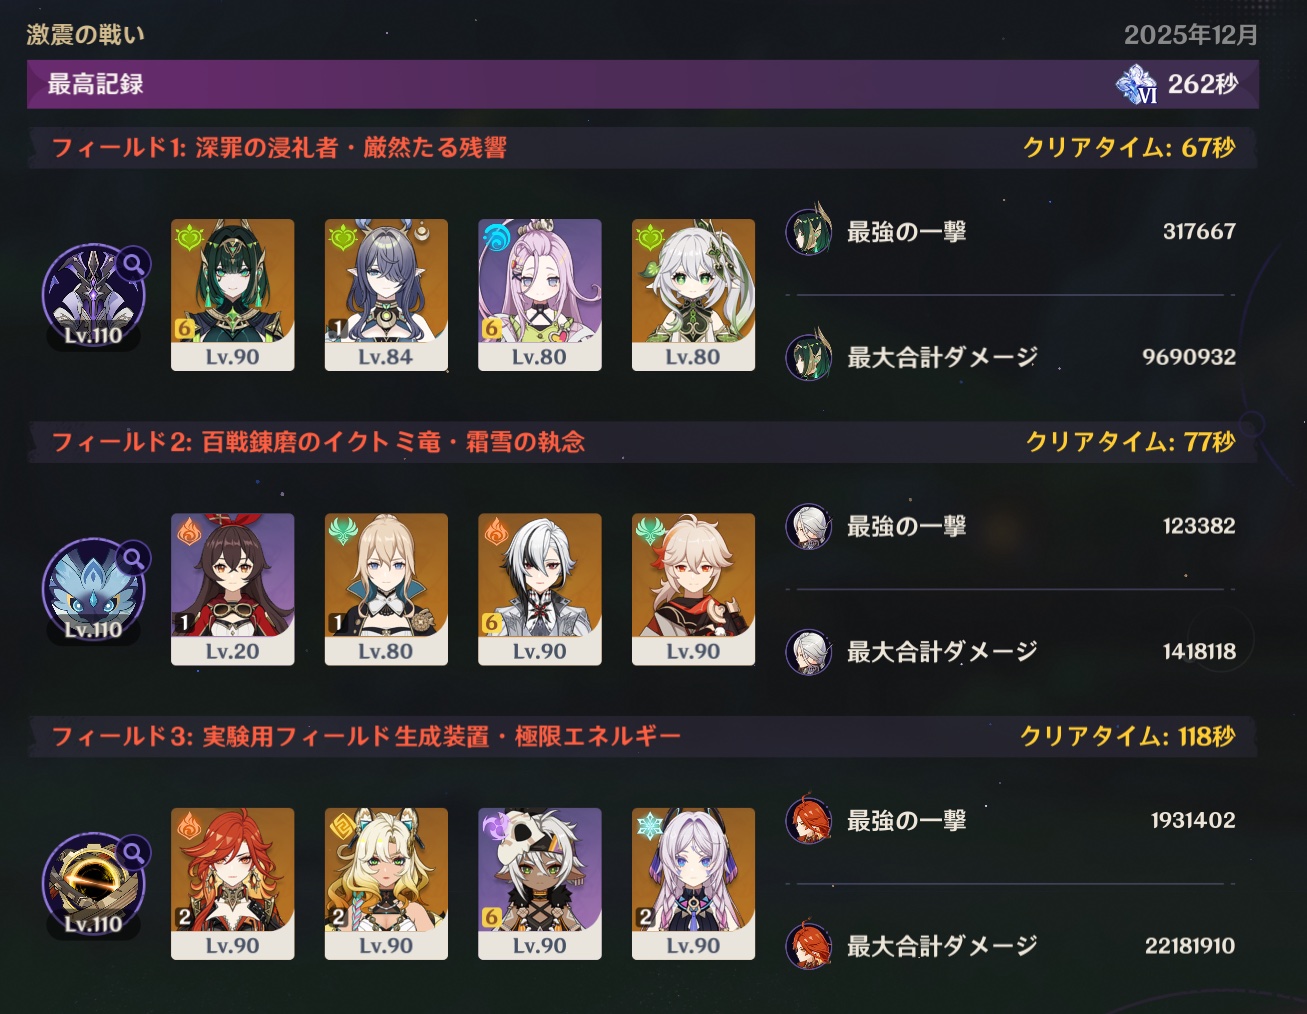
Task: Click avatar icon beside 123382 strongest hit
Action: click(809, 526)
